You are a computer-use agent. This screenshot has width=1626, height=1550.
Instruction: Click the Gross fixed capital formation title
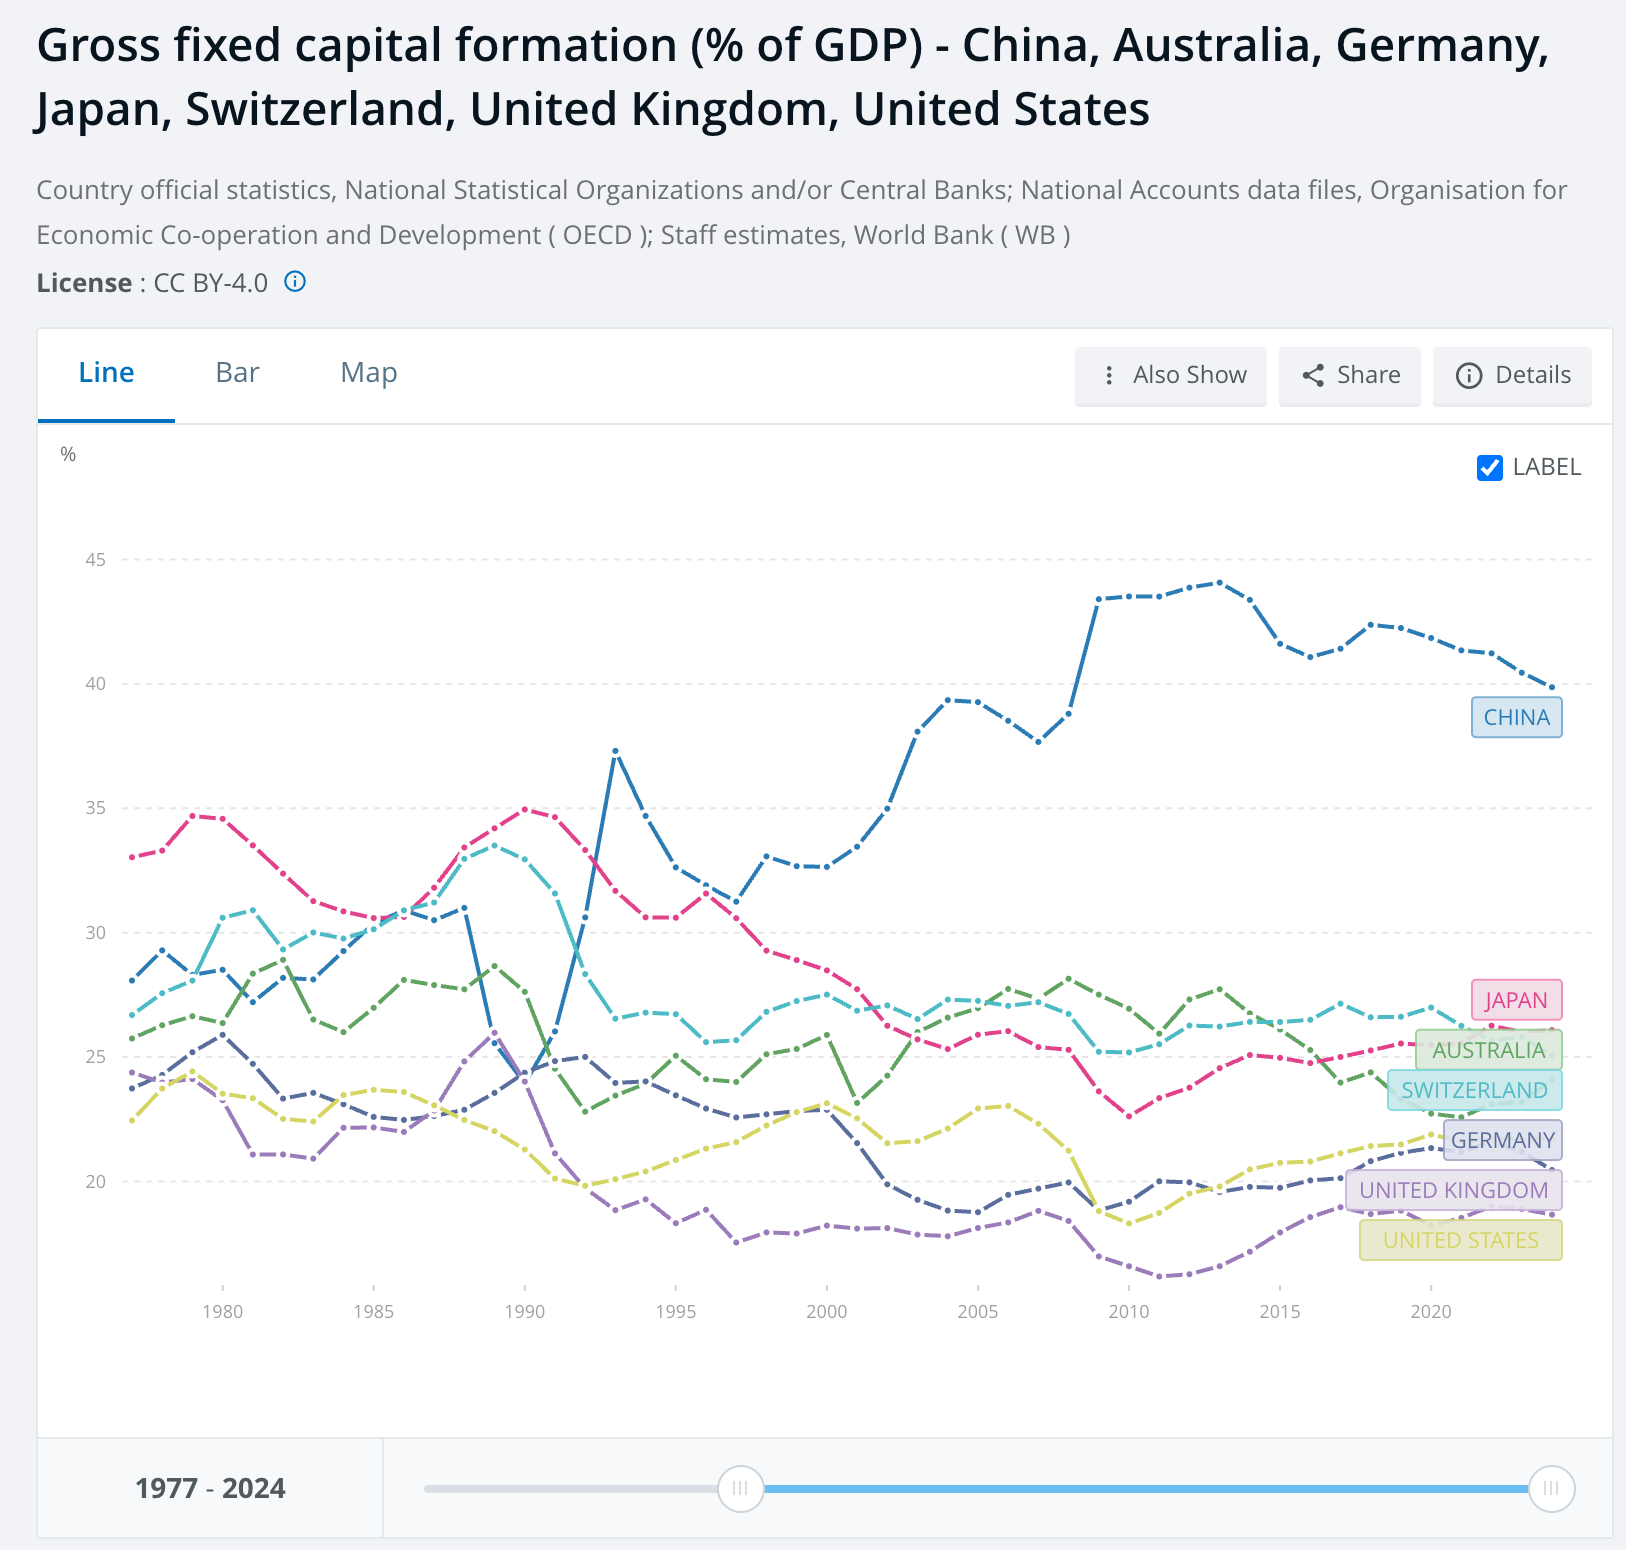[x=793, y=77]
